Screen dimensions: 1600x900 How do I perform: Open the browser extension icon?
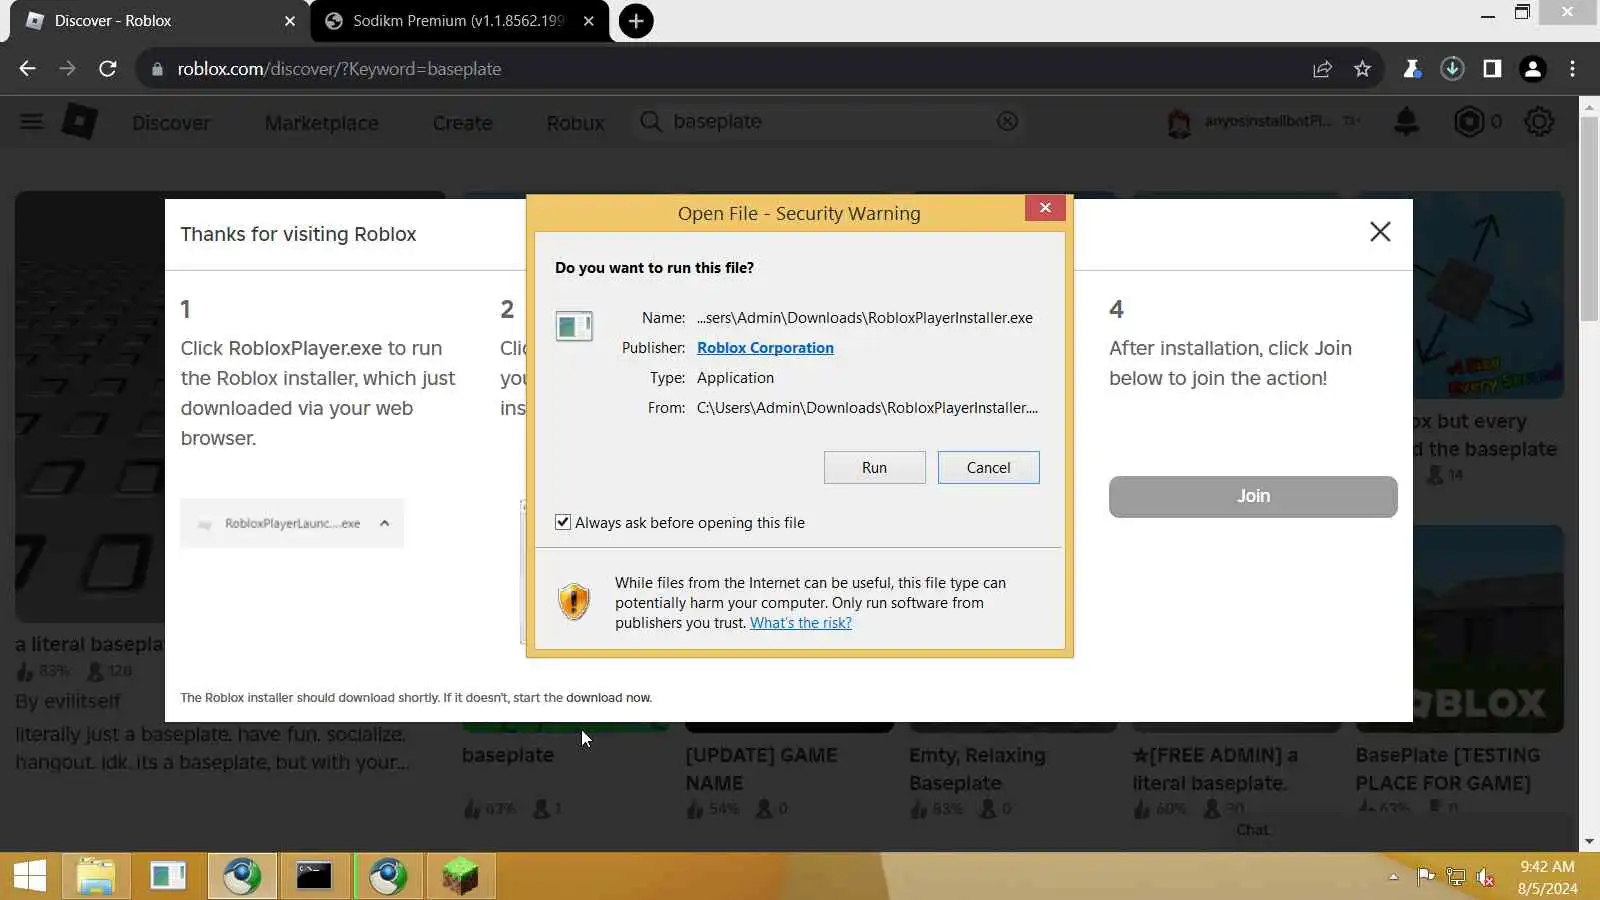pos(1411,68)
